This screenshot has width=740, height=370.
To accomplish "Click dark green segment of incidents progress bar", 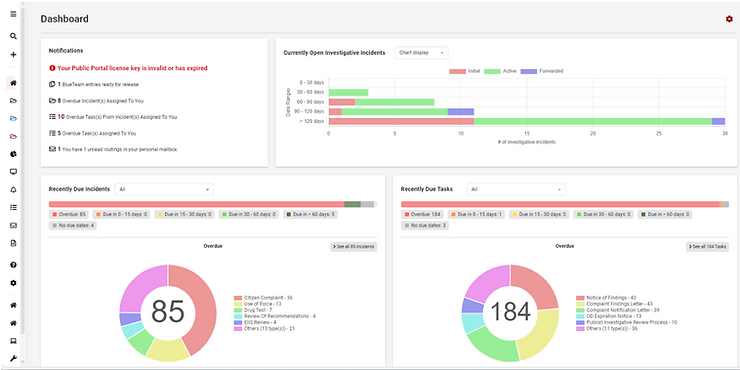I will point(353,204).
